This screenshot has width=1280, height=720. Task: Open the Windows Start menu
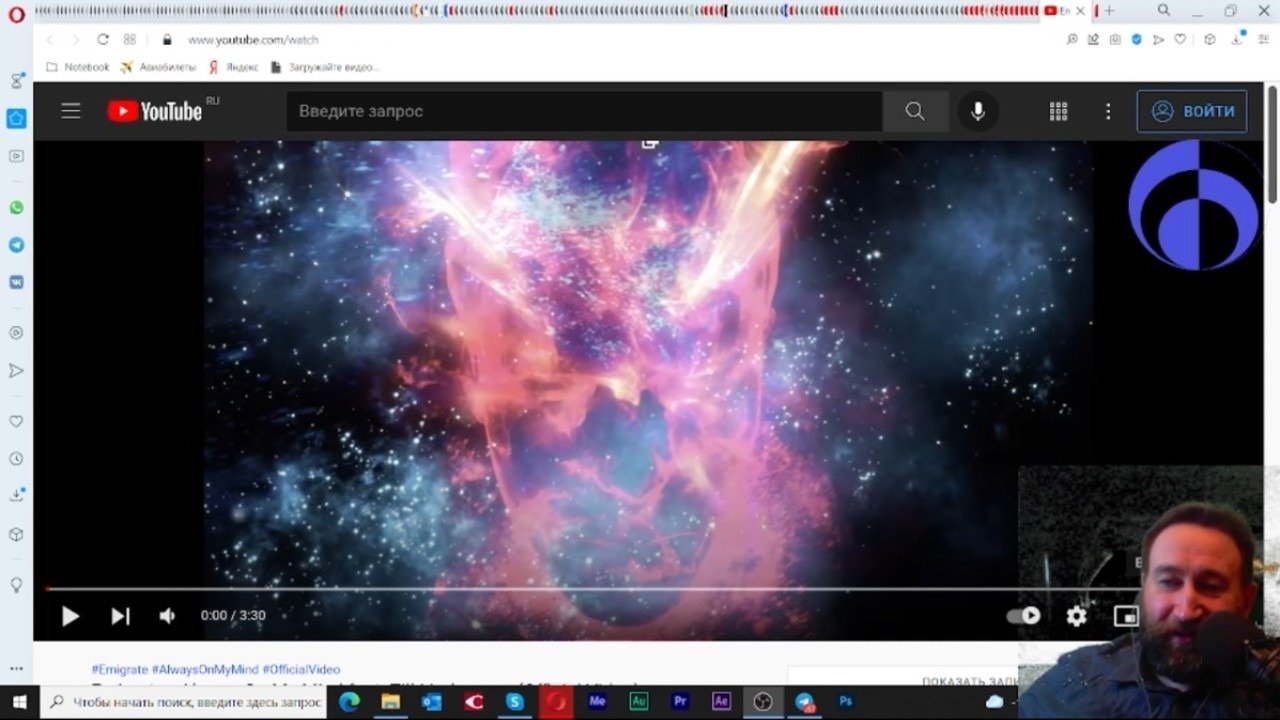pyautogui.click(x=19, y=702)
